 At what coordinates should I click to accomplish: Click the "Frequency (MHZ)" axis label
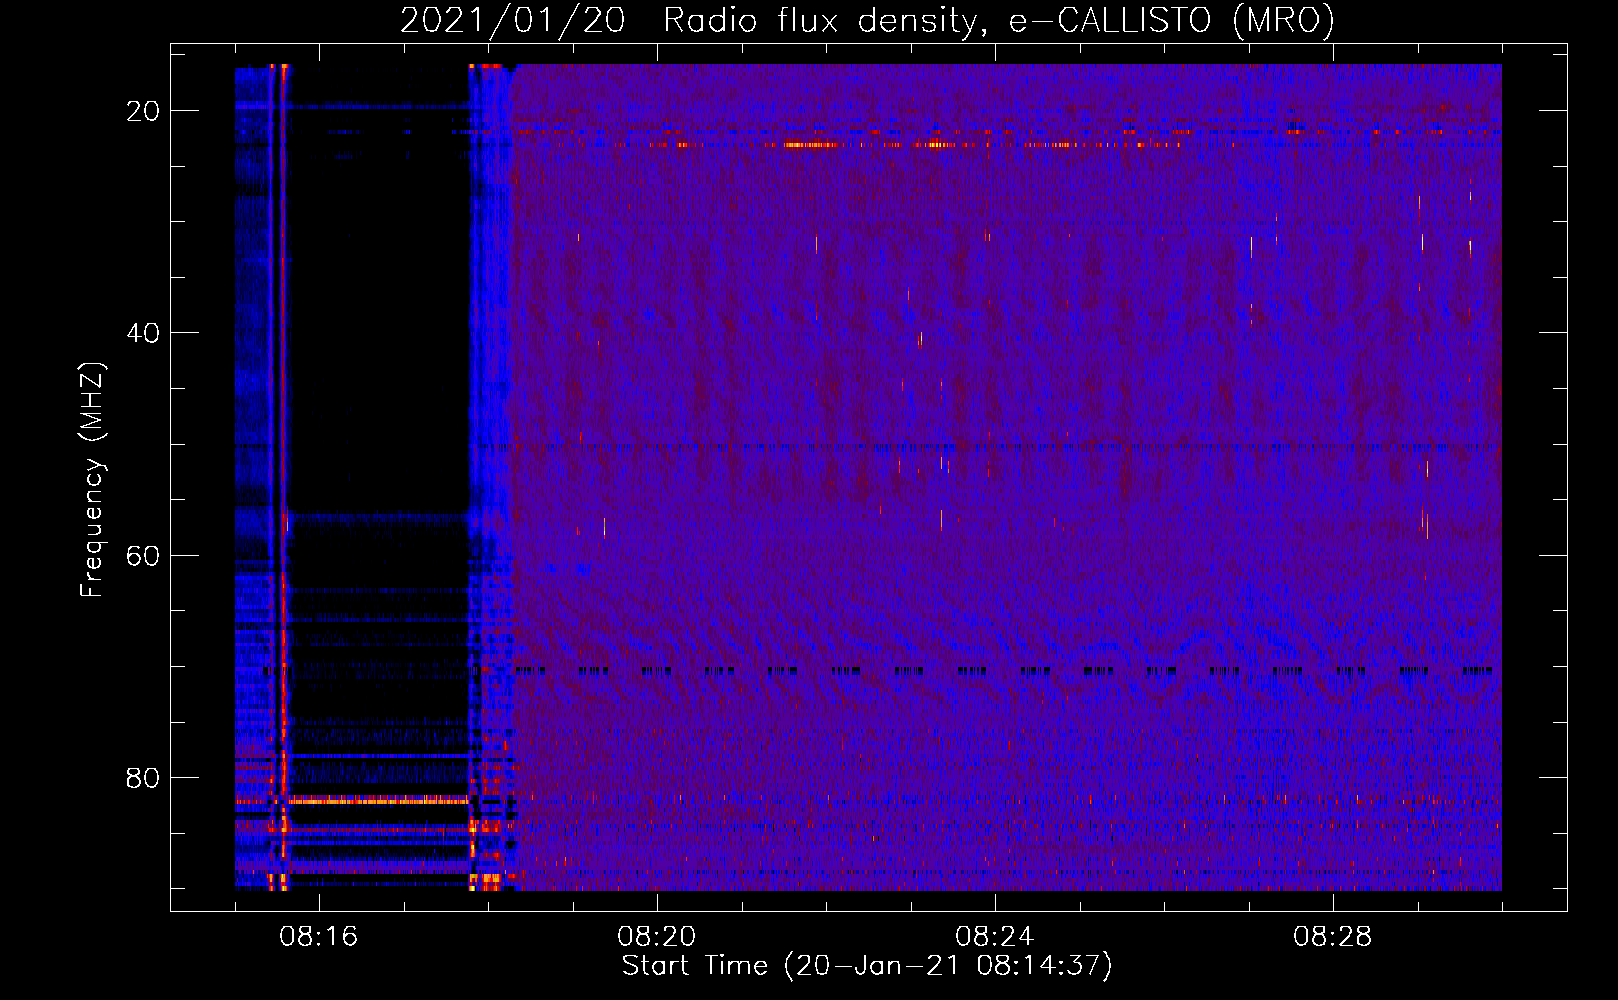click(x=92, y=480)
